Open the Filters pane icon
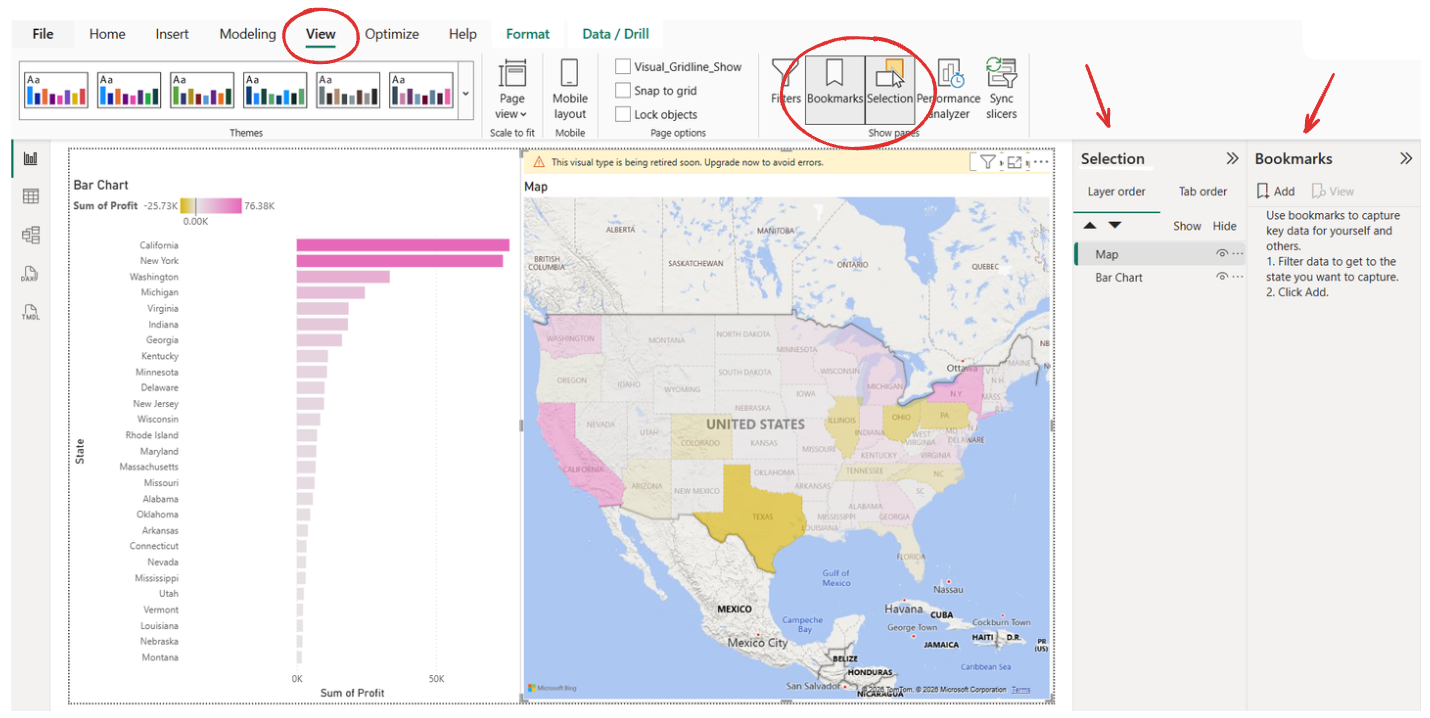Screen dimensions: 1430x718 click(x=785, y=81)
